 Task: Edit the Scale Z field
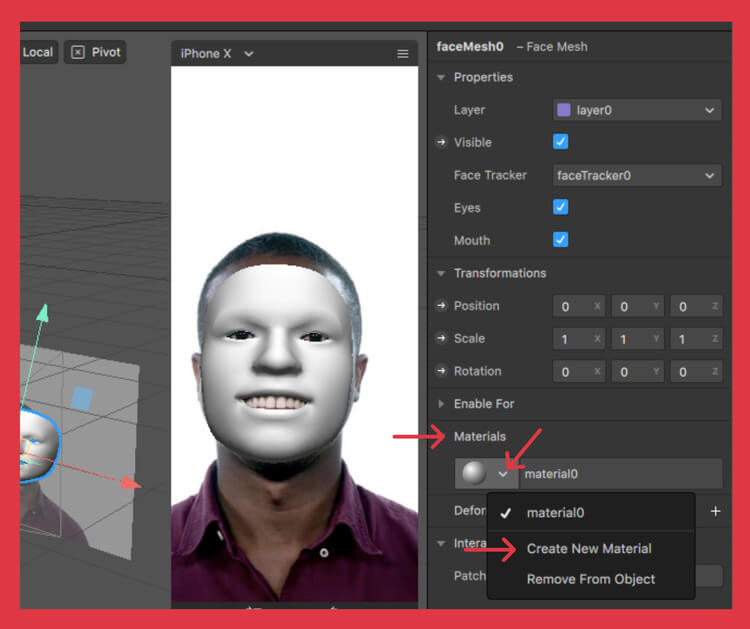[696, 339]
